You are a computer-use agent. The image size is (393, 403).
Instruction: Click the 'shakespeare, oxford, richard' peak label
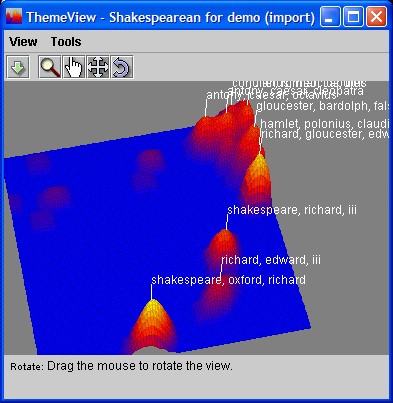pyautogui.click(x=228, y=280)
